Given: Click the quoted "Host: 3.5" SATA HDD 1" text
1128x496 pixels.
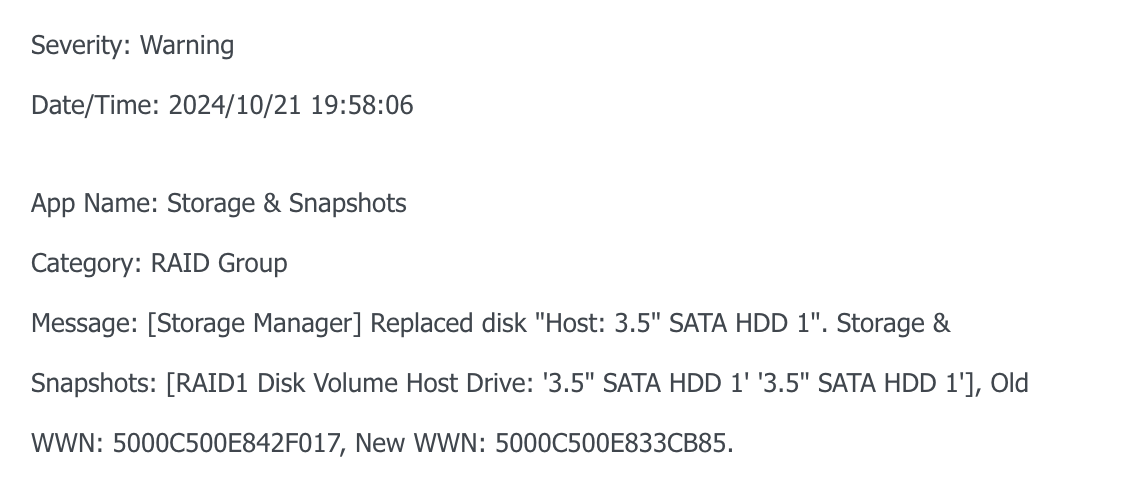Looking at the screenshot, I should click(681, 323).
